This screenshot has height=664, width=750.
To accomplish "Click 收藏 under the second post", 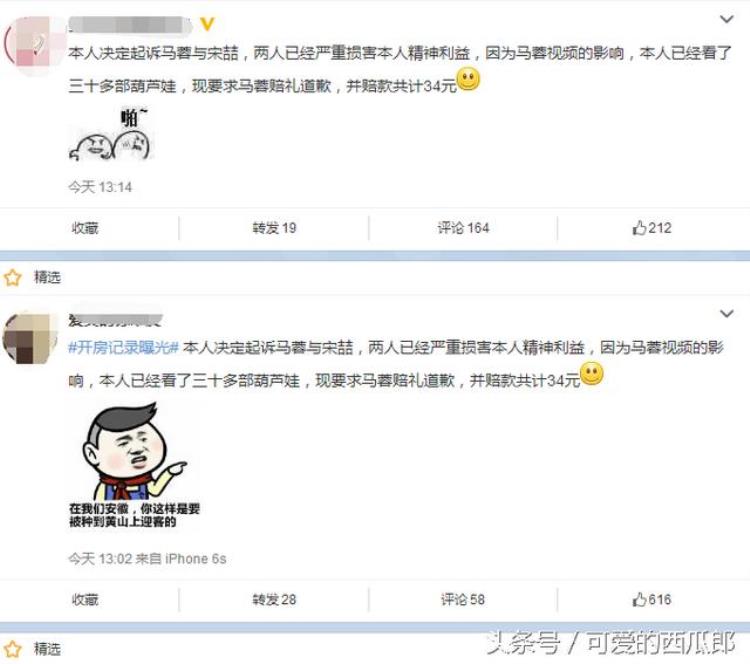I will (x=85, y=599).
